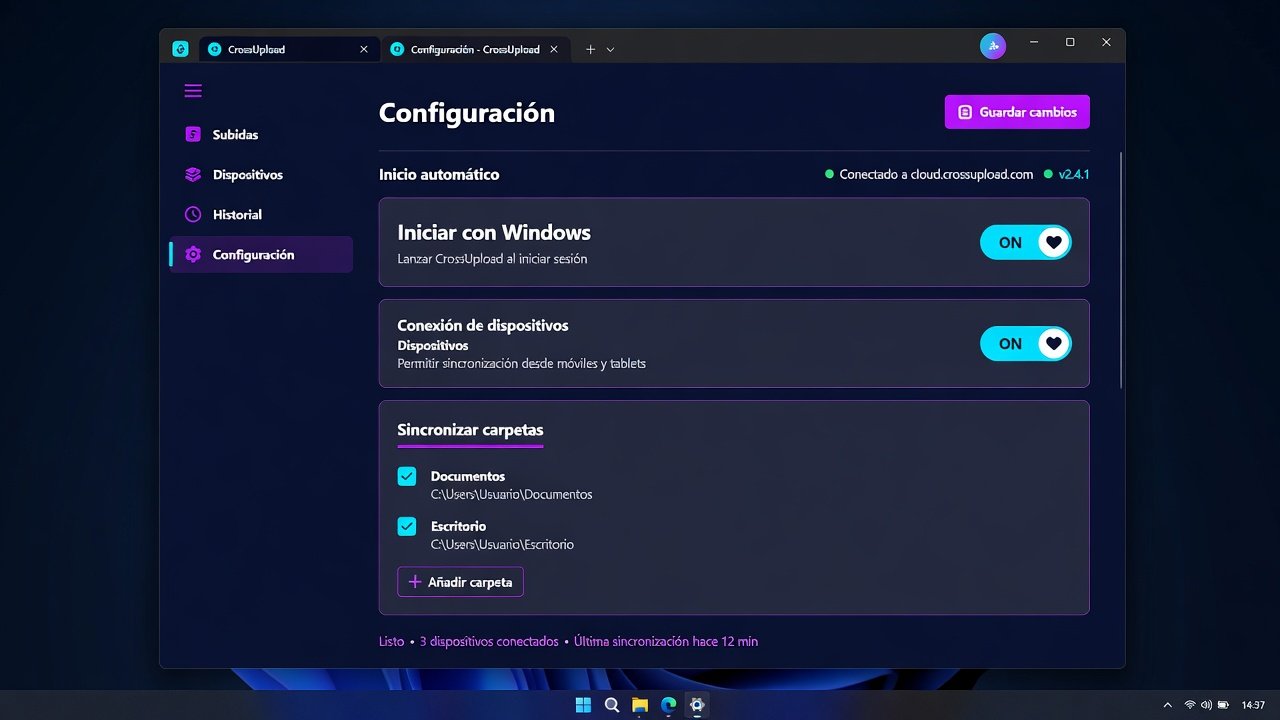The height and width of the screenshot is (720, 1280).
Task: Click the Sincronizar carpetas heading
Action: pos(470,430)
